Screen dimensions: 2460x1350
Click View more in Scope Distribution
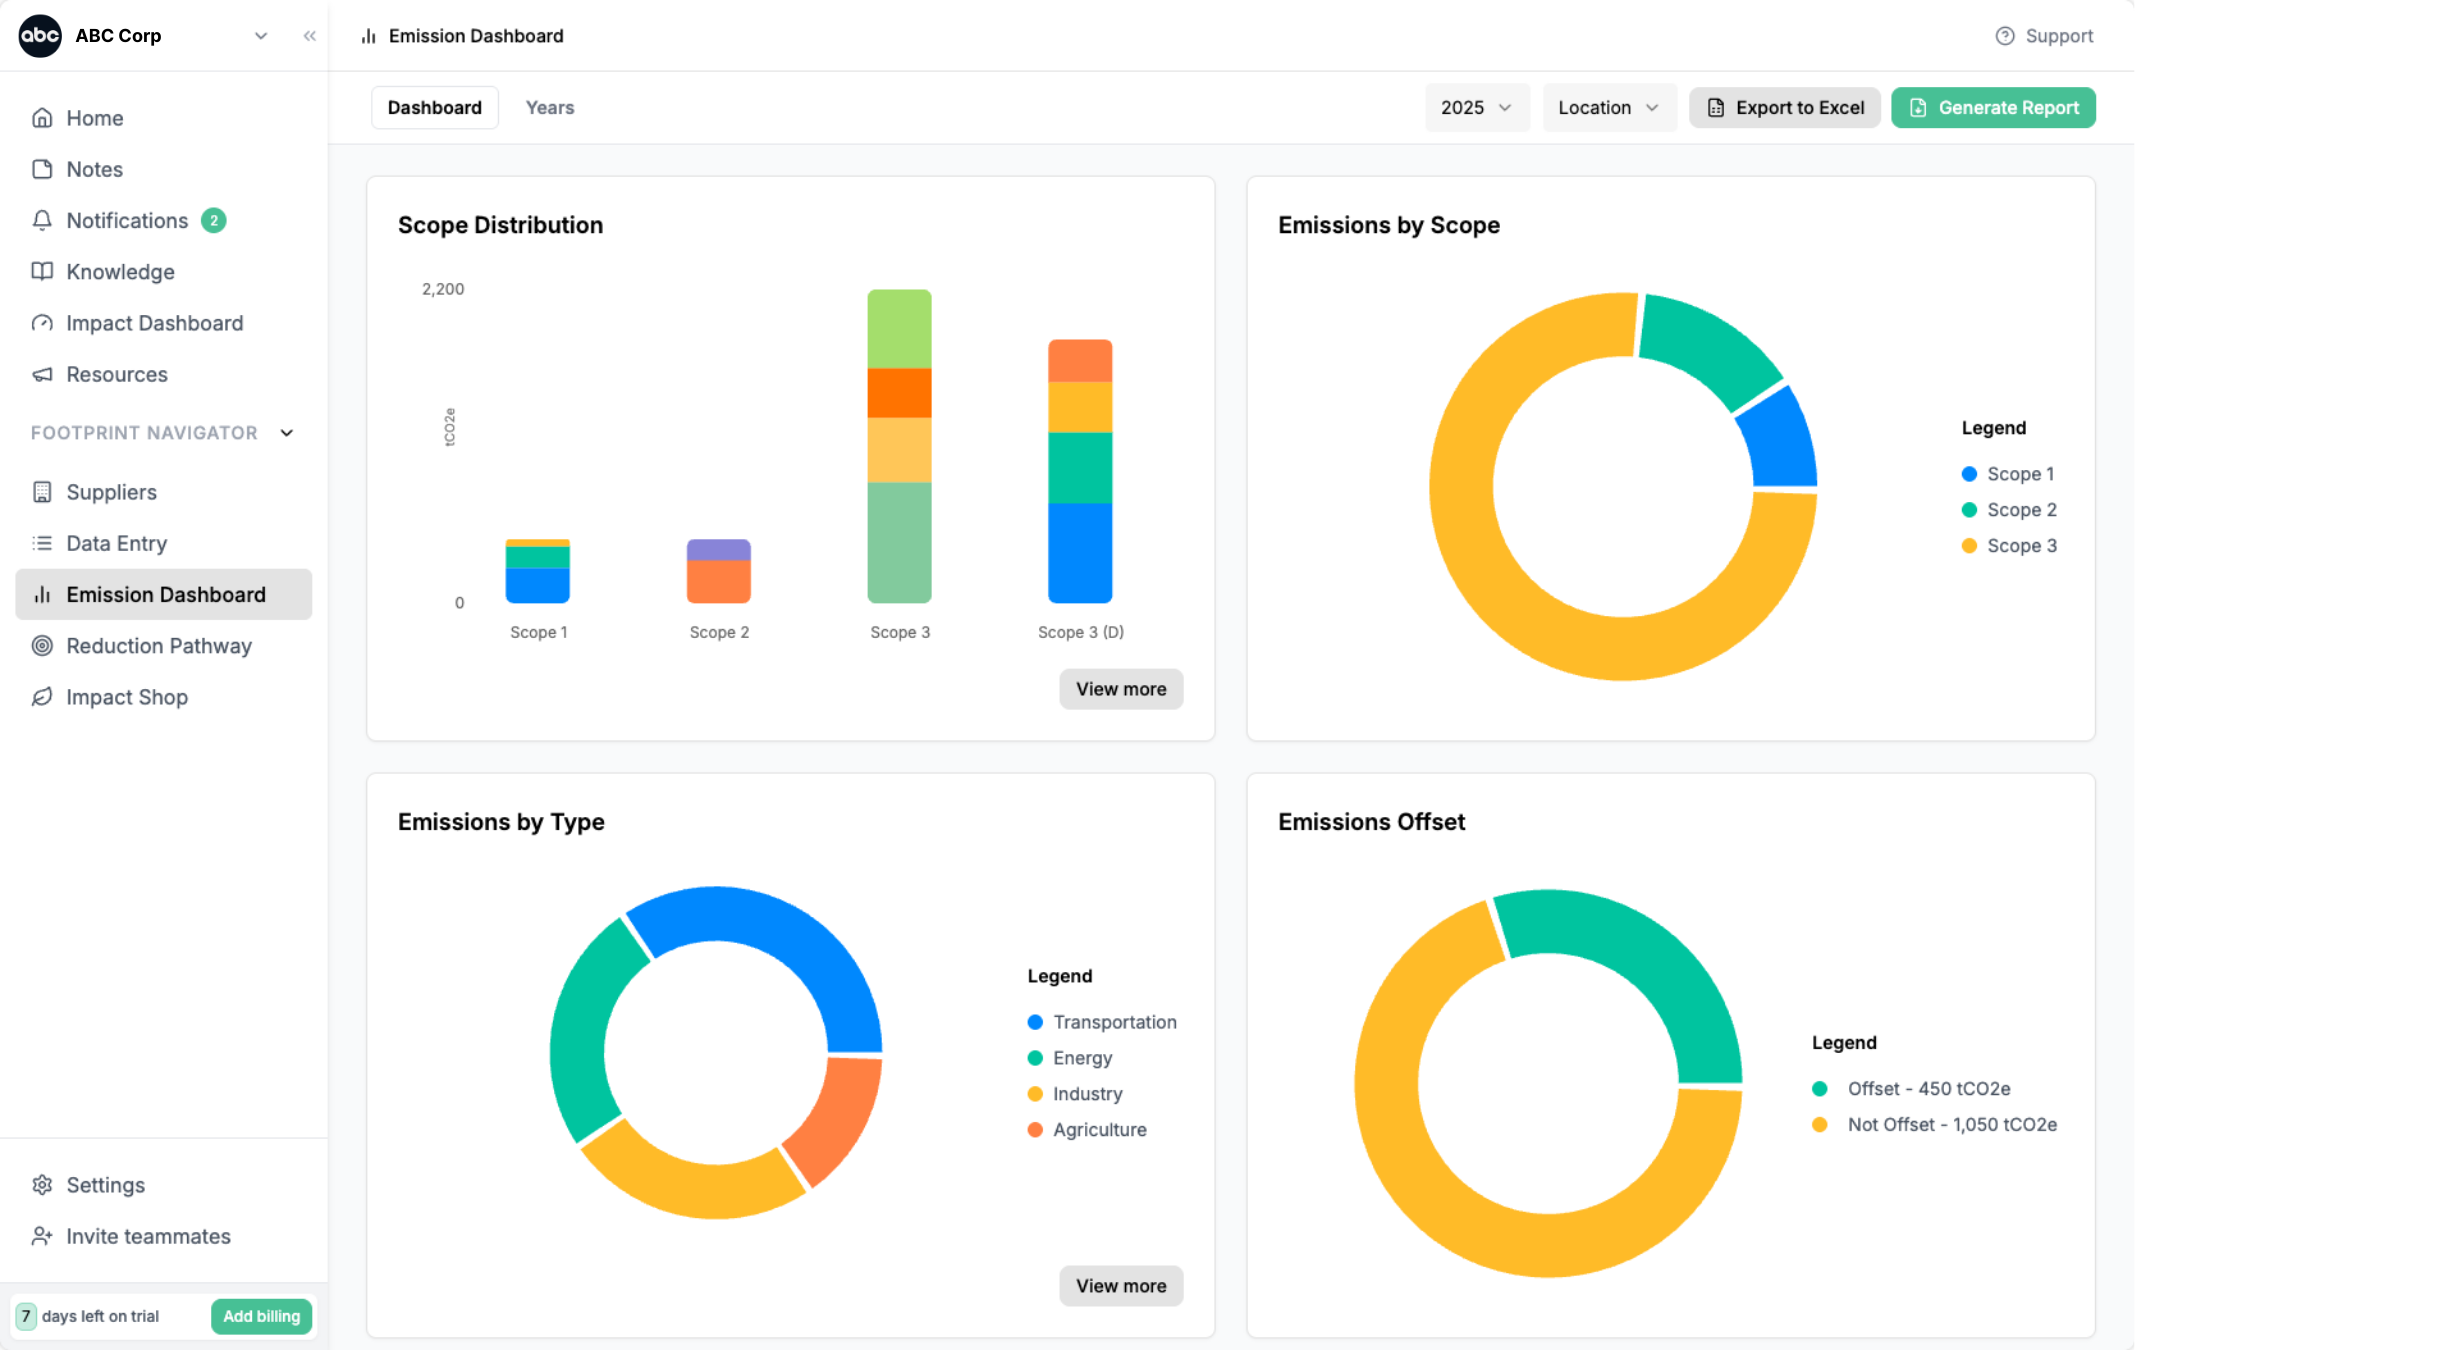tap(1121, 689)
